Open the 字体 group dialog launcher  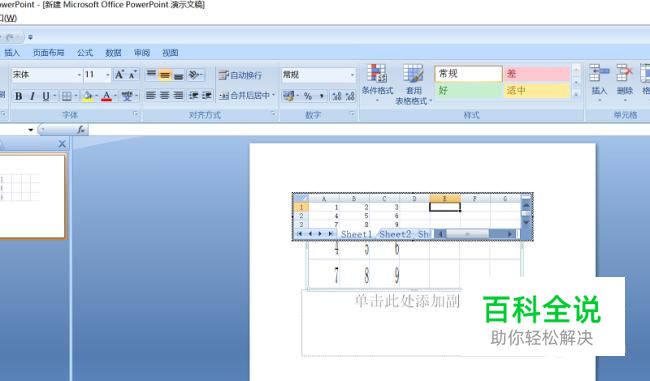(136, 114)
